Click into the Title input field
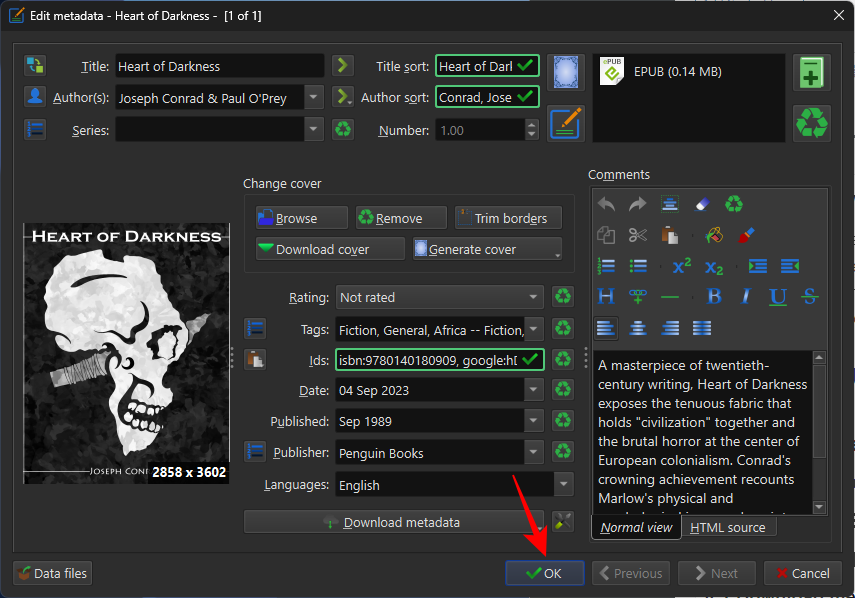 pos(220,66)
